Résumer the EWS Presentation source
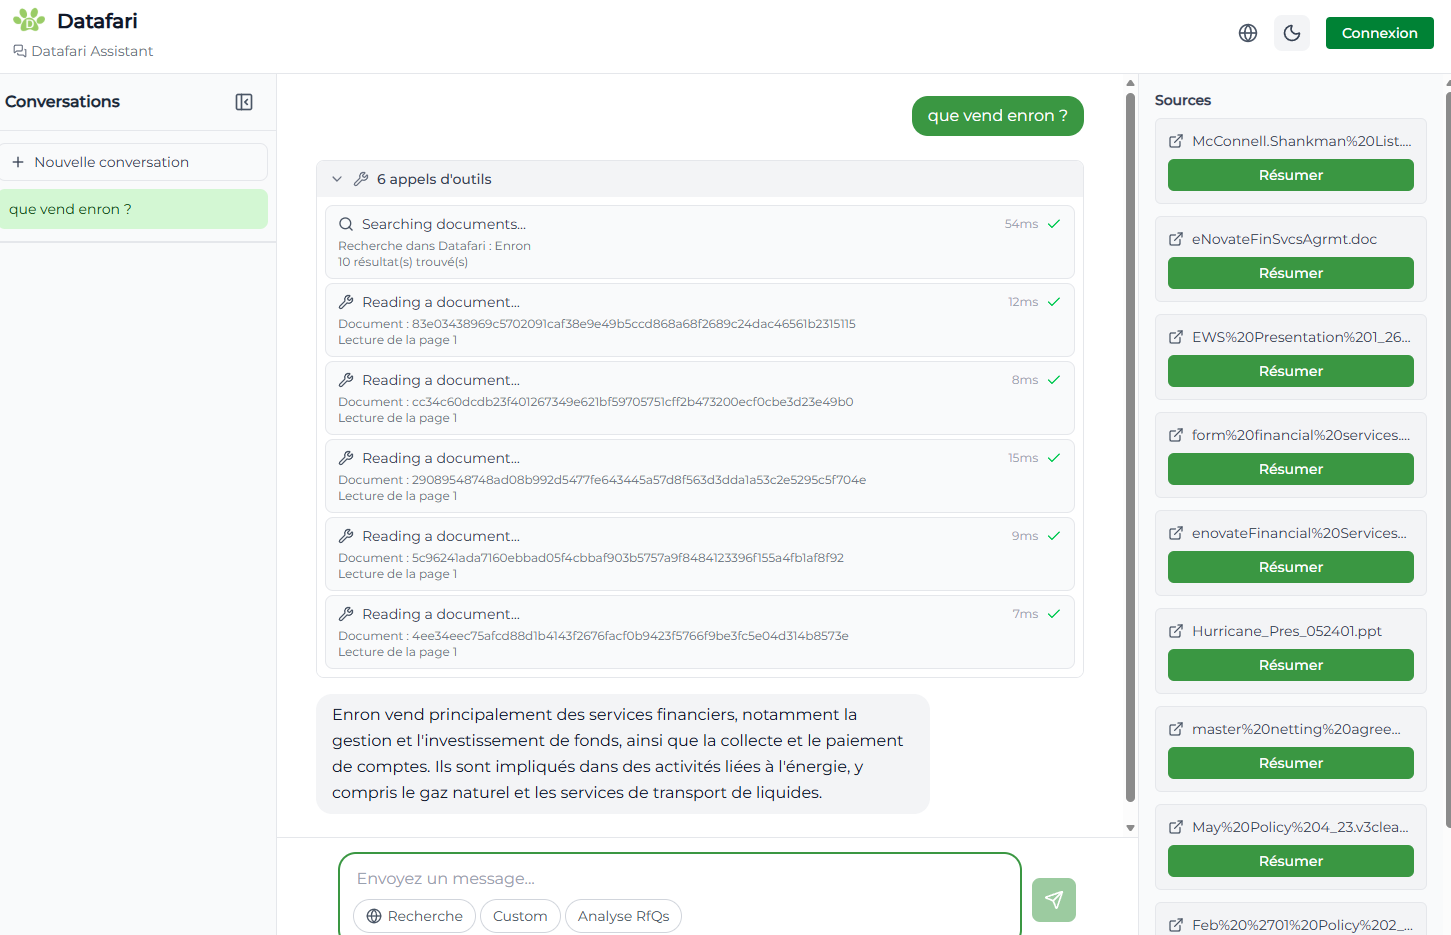The image size is (1451, 935). tap(1290, 371)
